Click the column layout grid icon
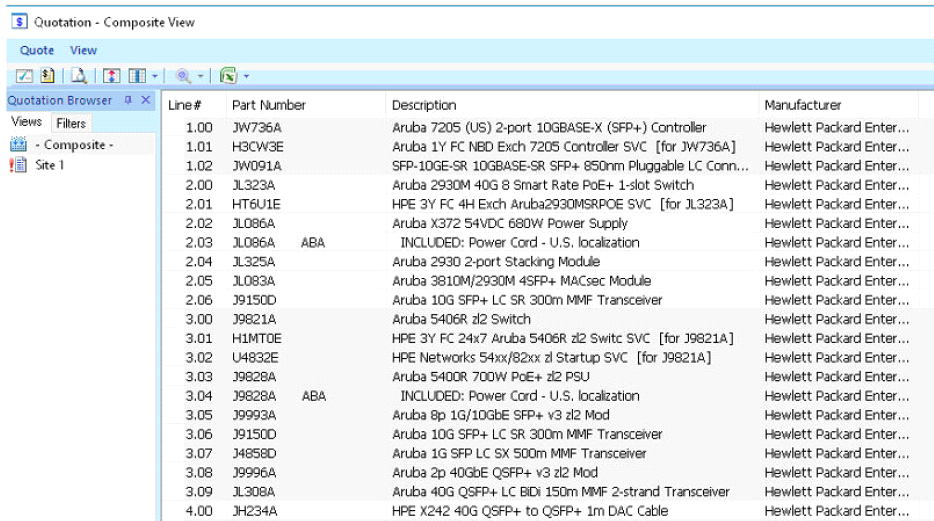The height and width of the screenshot is (521, 934). pos(137,76)
